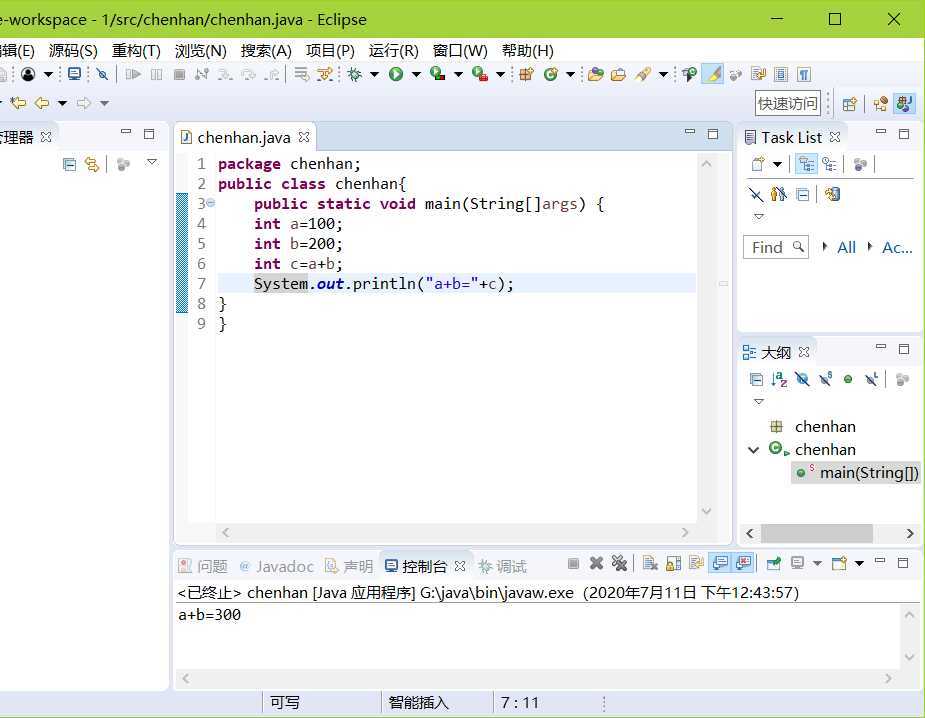This screenshot has width=925, height=718.
Task: Click the editor vertical scroll down arrow
Action: click(706, 511)
